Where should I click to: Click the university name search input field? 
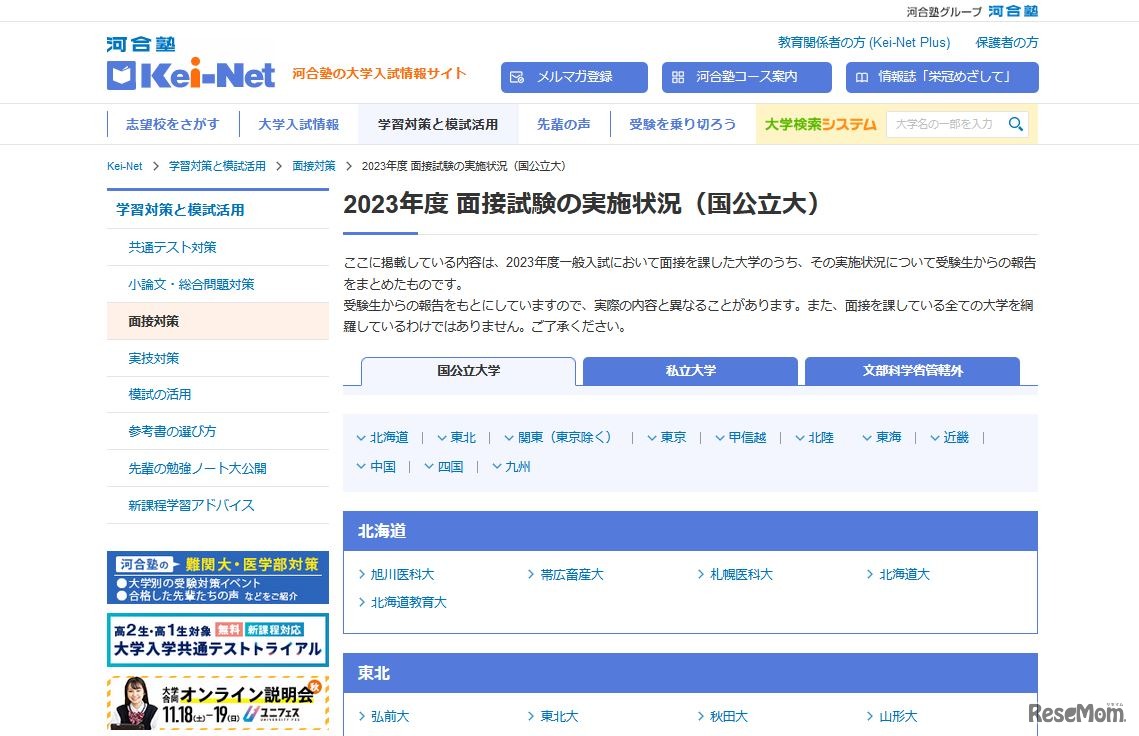[x=945, y=124]
